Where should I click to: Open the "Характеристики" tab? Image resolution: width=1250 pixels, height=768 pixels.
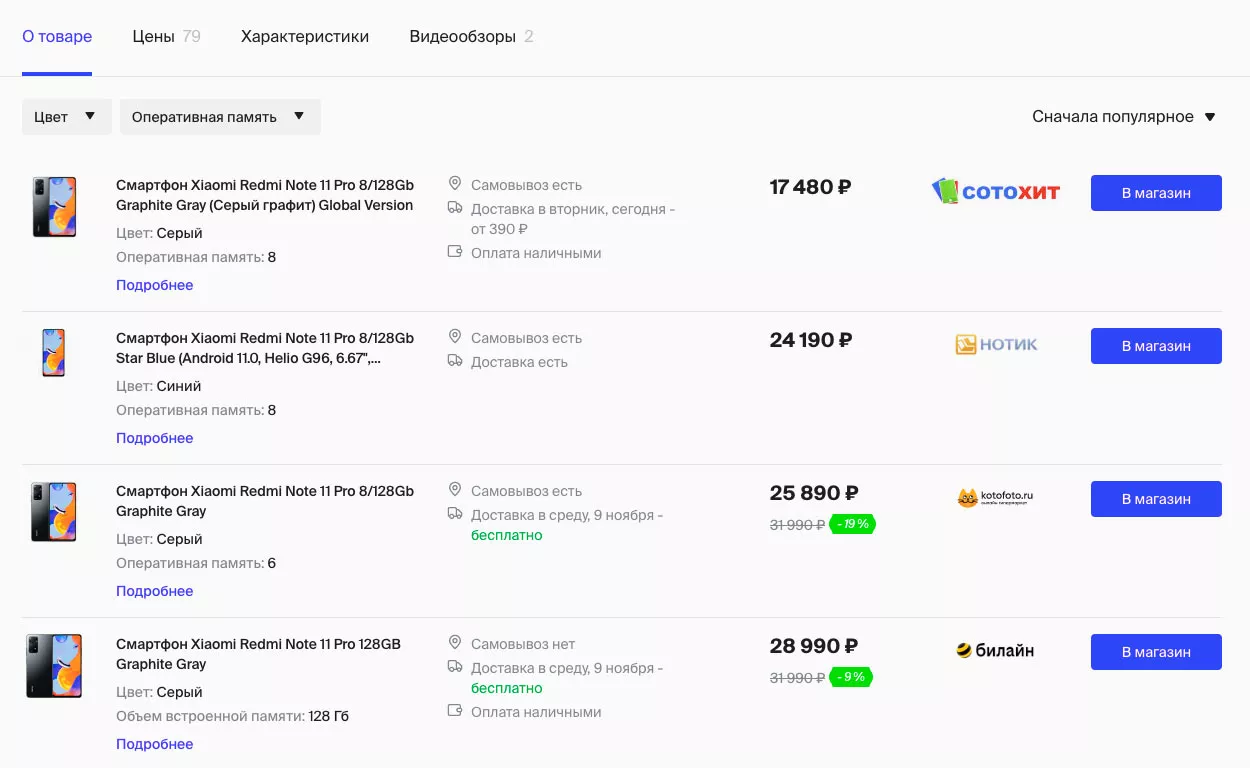click(305, 37)
